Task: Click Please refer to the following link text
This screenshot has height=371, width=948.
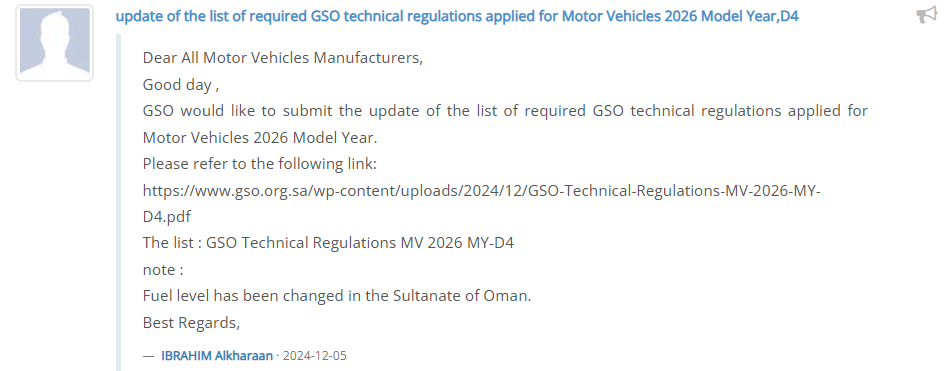Action: click(x=260, y=164)
